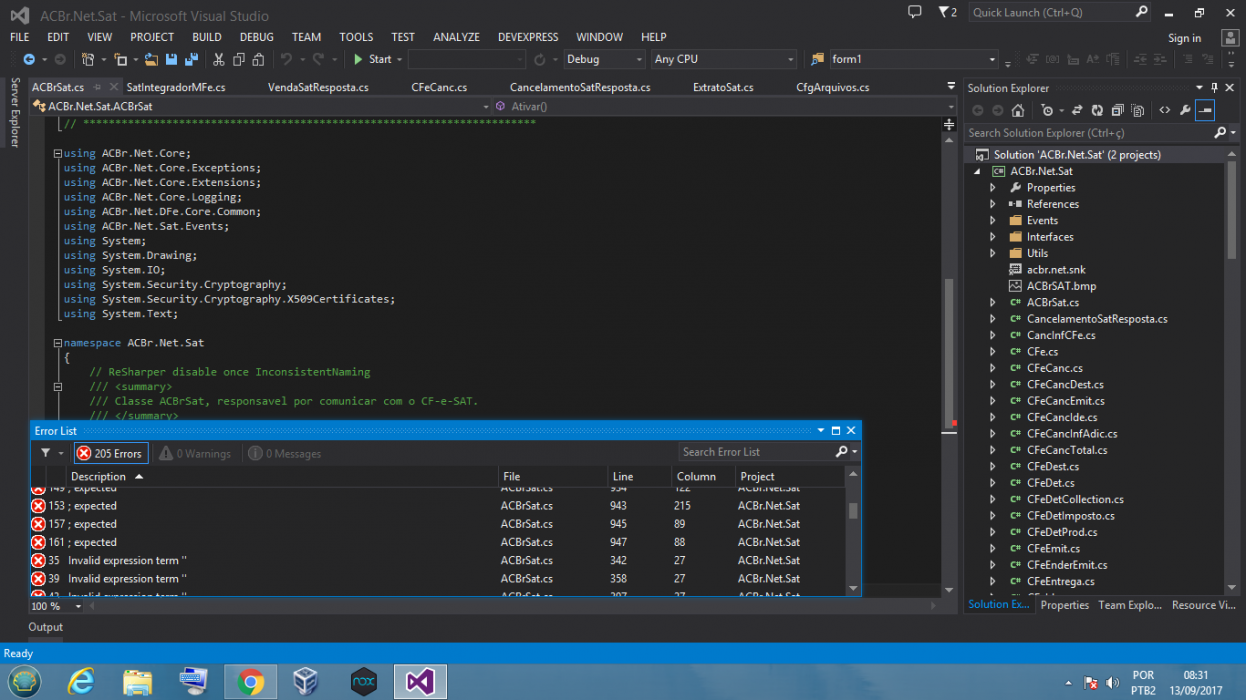The image size is (1246, 700).
Task: Click in the Search Error List field
Action: [x=757, y=452]
